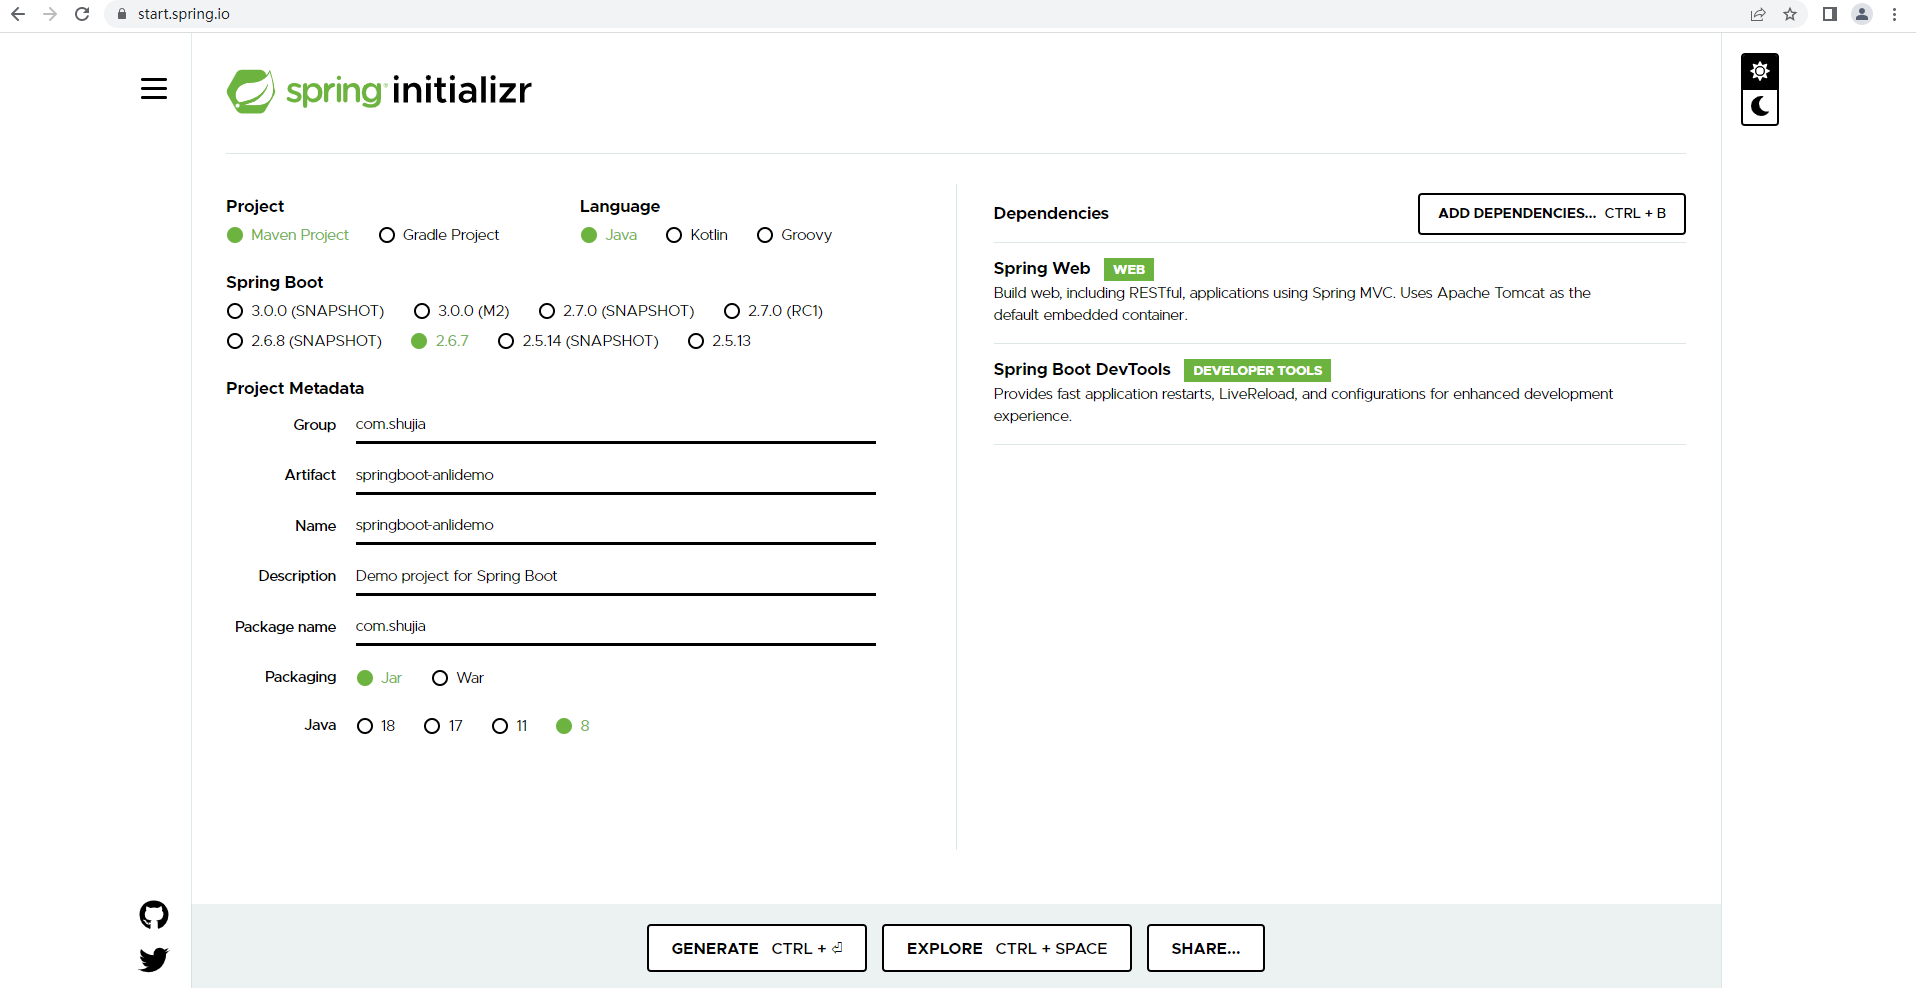The image size is (1916, 988).
Task: View site security lock info
Action: pos(122,14)
